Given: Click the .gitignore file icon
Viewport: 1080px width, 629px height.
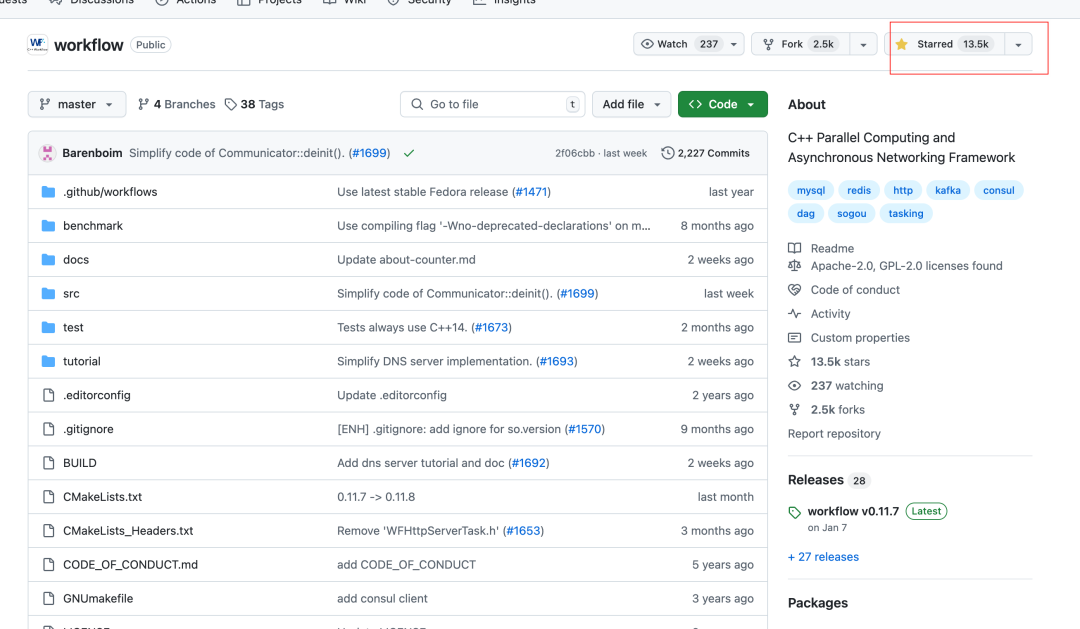Looking at the screenshot, I should coord(48,429).
